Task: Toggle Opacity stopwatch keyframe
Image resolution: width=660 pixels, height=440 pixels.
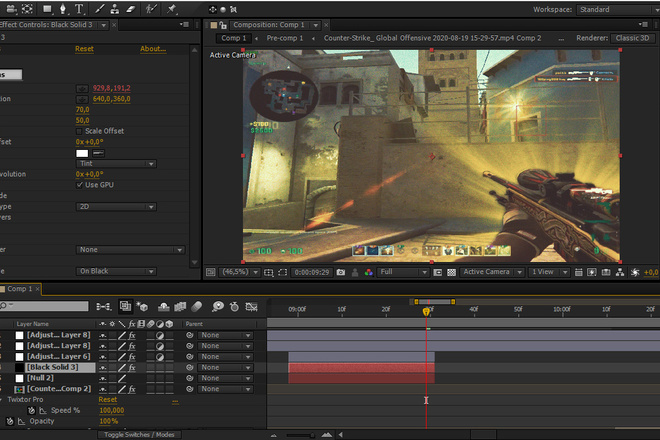Action: (x=10, y=421)
